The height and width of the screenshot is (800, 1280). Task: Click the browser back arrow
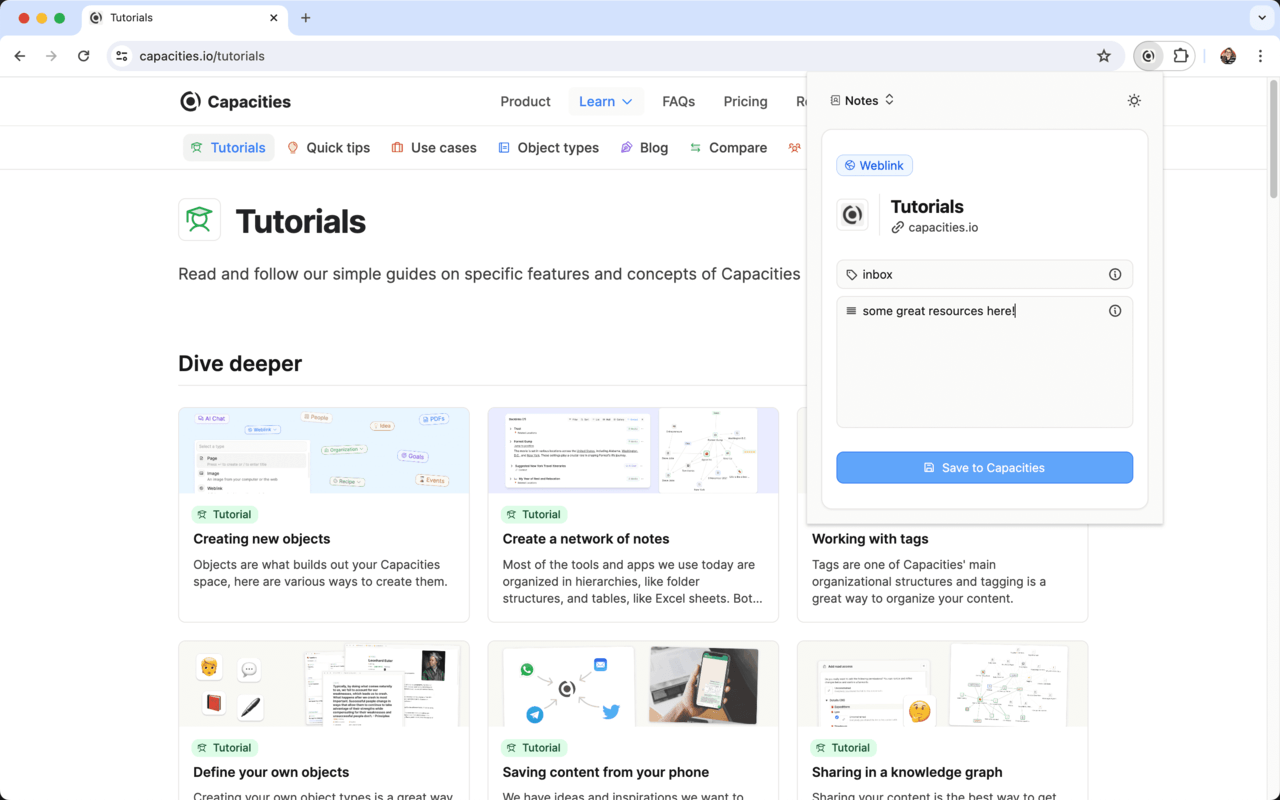click(x=20, y=56)
